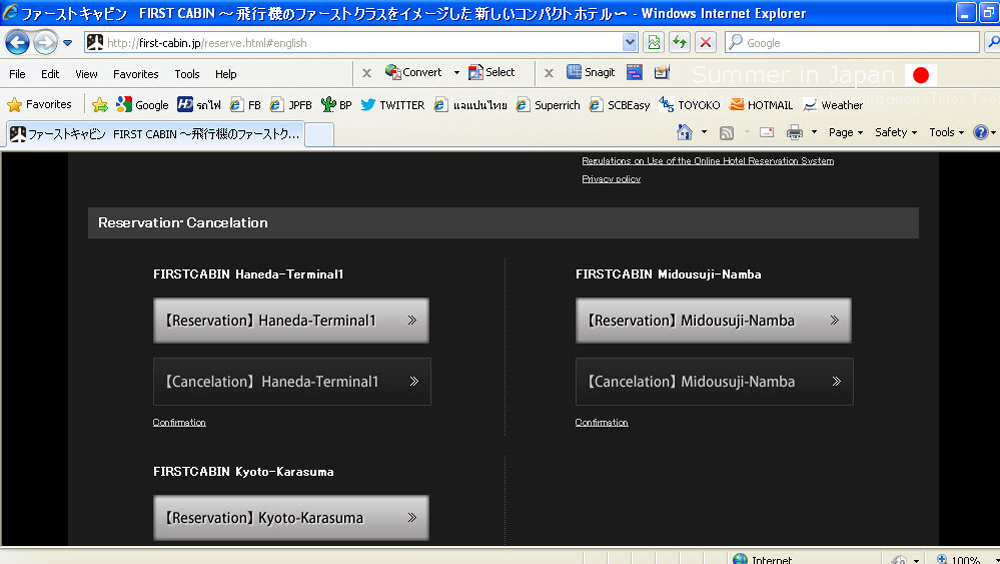Open Regulations on Use of Online Reservation link

pyautogui.click(x=708, y=161)
